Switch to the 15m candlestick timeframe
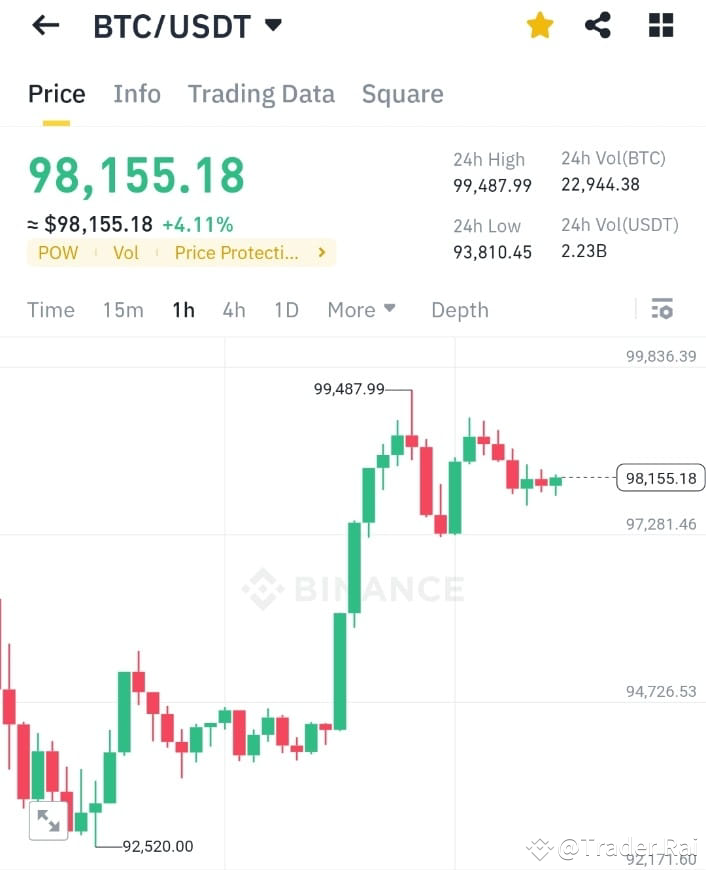Viewport: 706px width, 870px height. click(x=122, y=310)
